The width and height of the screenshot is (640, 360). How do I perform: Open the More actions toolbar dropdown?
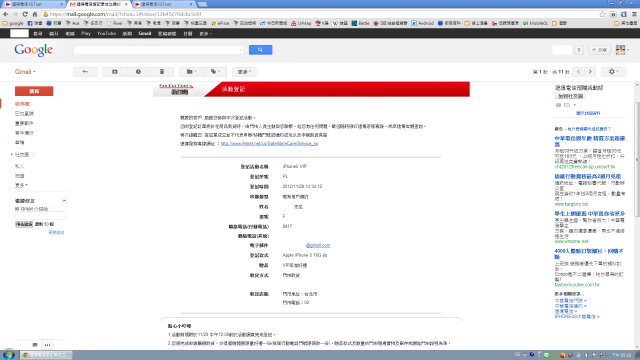tap(244, 72)
